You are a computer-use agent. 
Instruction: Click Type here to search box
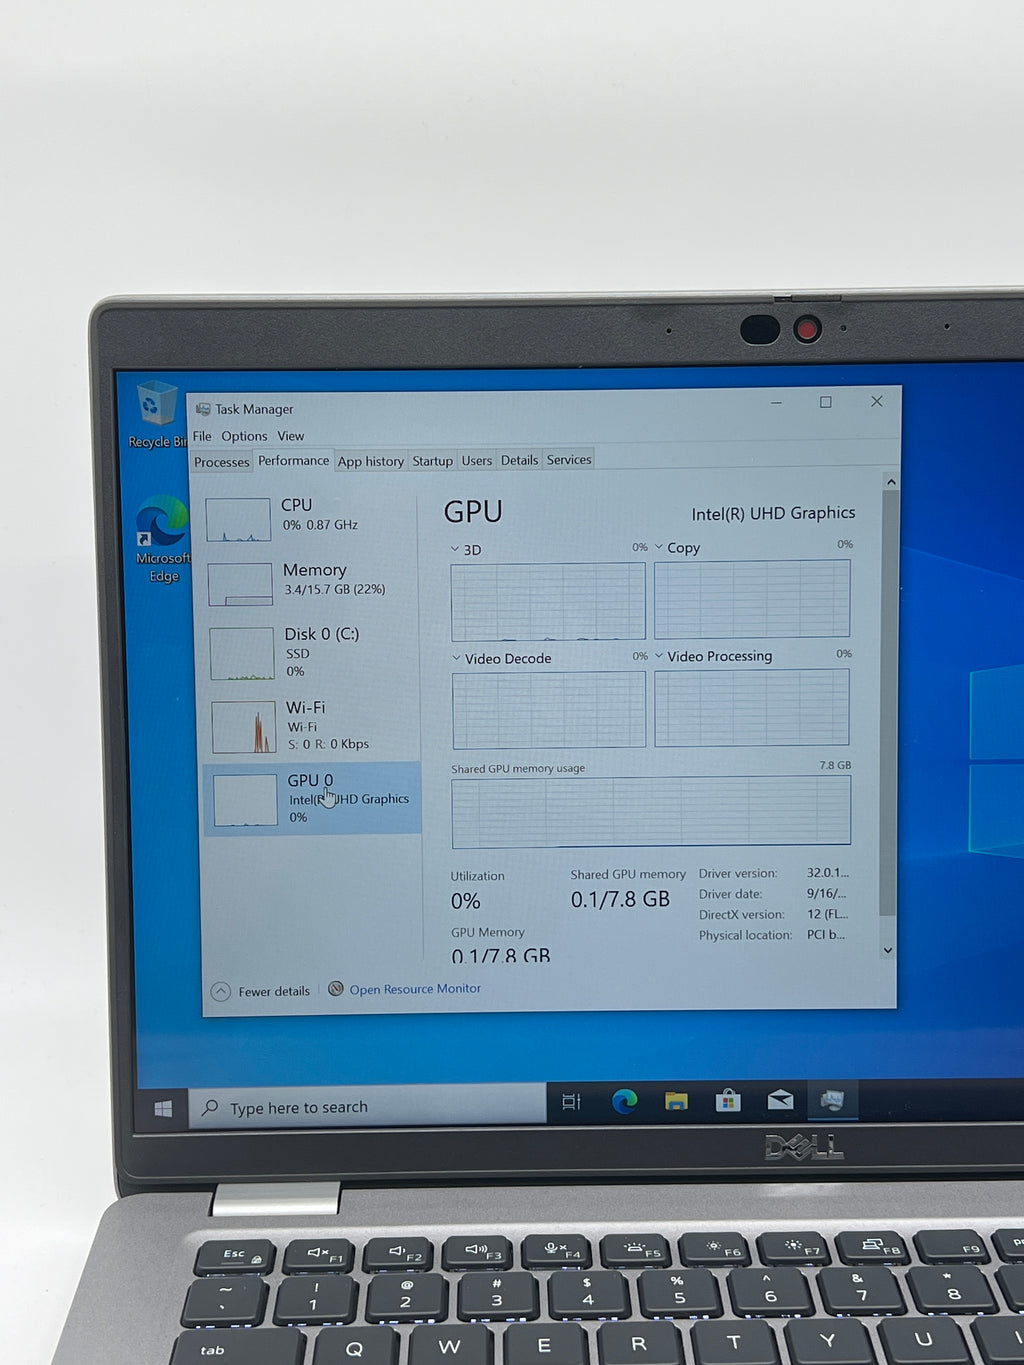[x=367, y=1108]
